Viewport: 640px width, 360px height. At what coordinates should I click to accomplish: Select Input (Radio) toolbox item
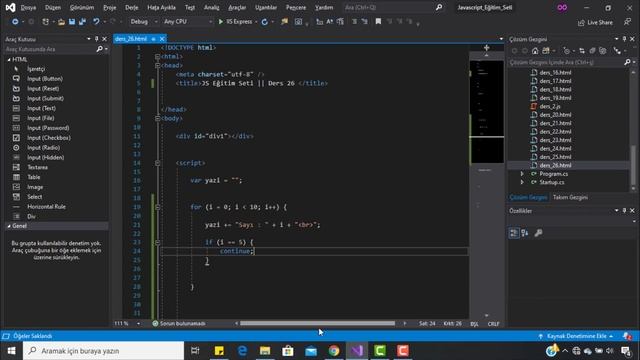click(44, 147)
